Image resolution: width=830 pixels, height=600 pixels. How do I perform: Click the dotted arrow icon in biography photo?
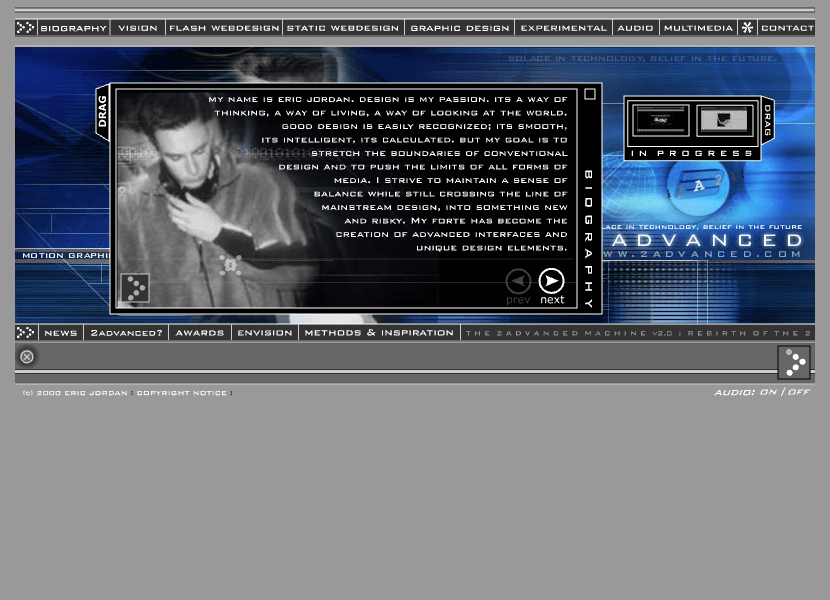(x=135, y=288)
